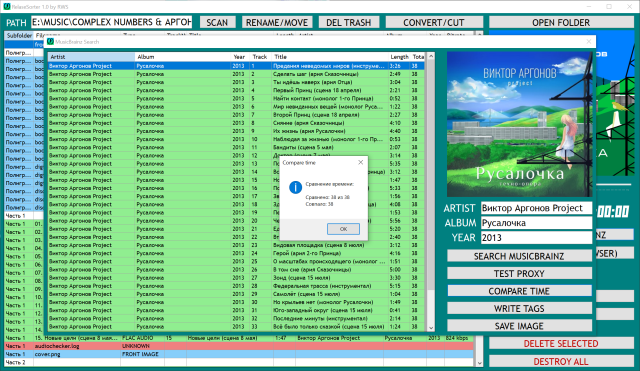640x371 pixels.
Task: Click SEARCH MUSICBRAINZ button
Action: [x=519, y=256]
